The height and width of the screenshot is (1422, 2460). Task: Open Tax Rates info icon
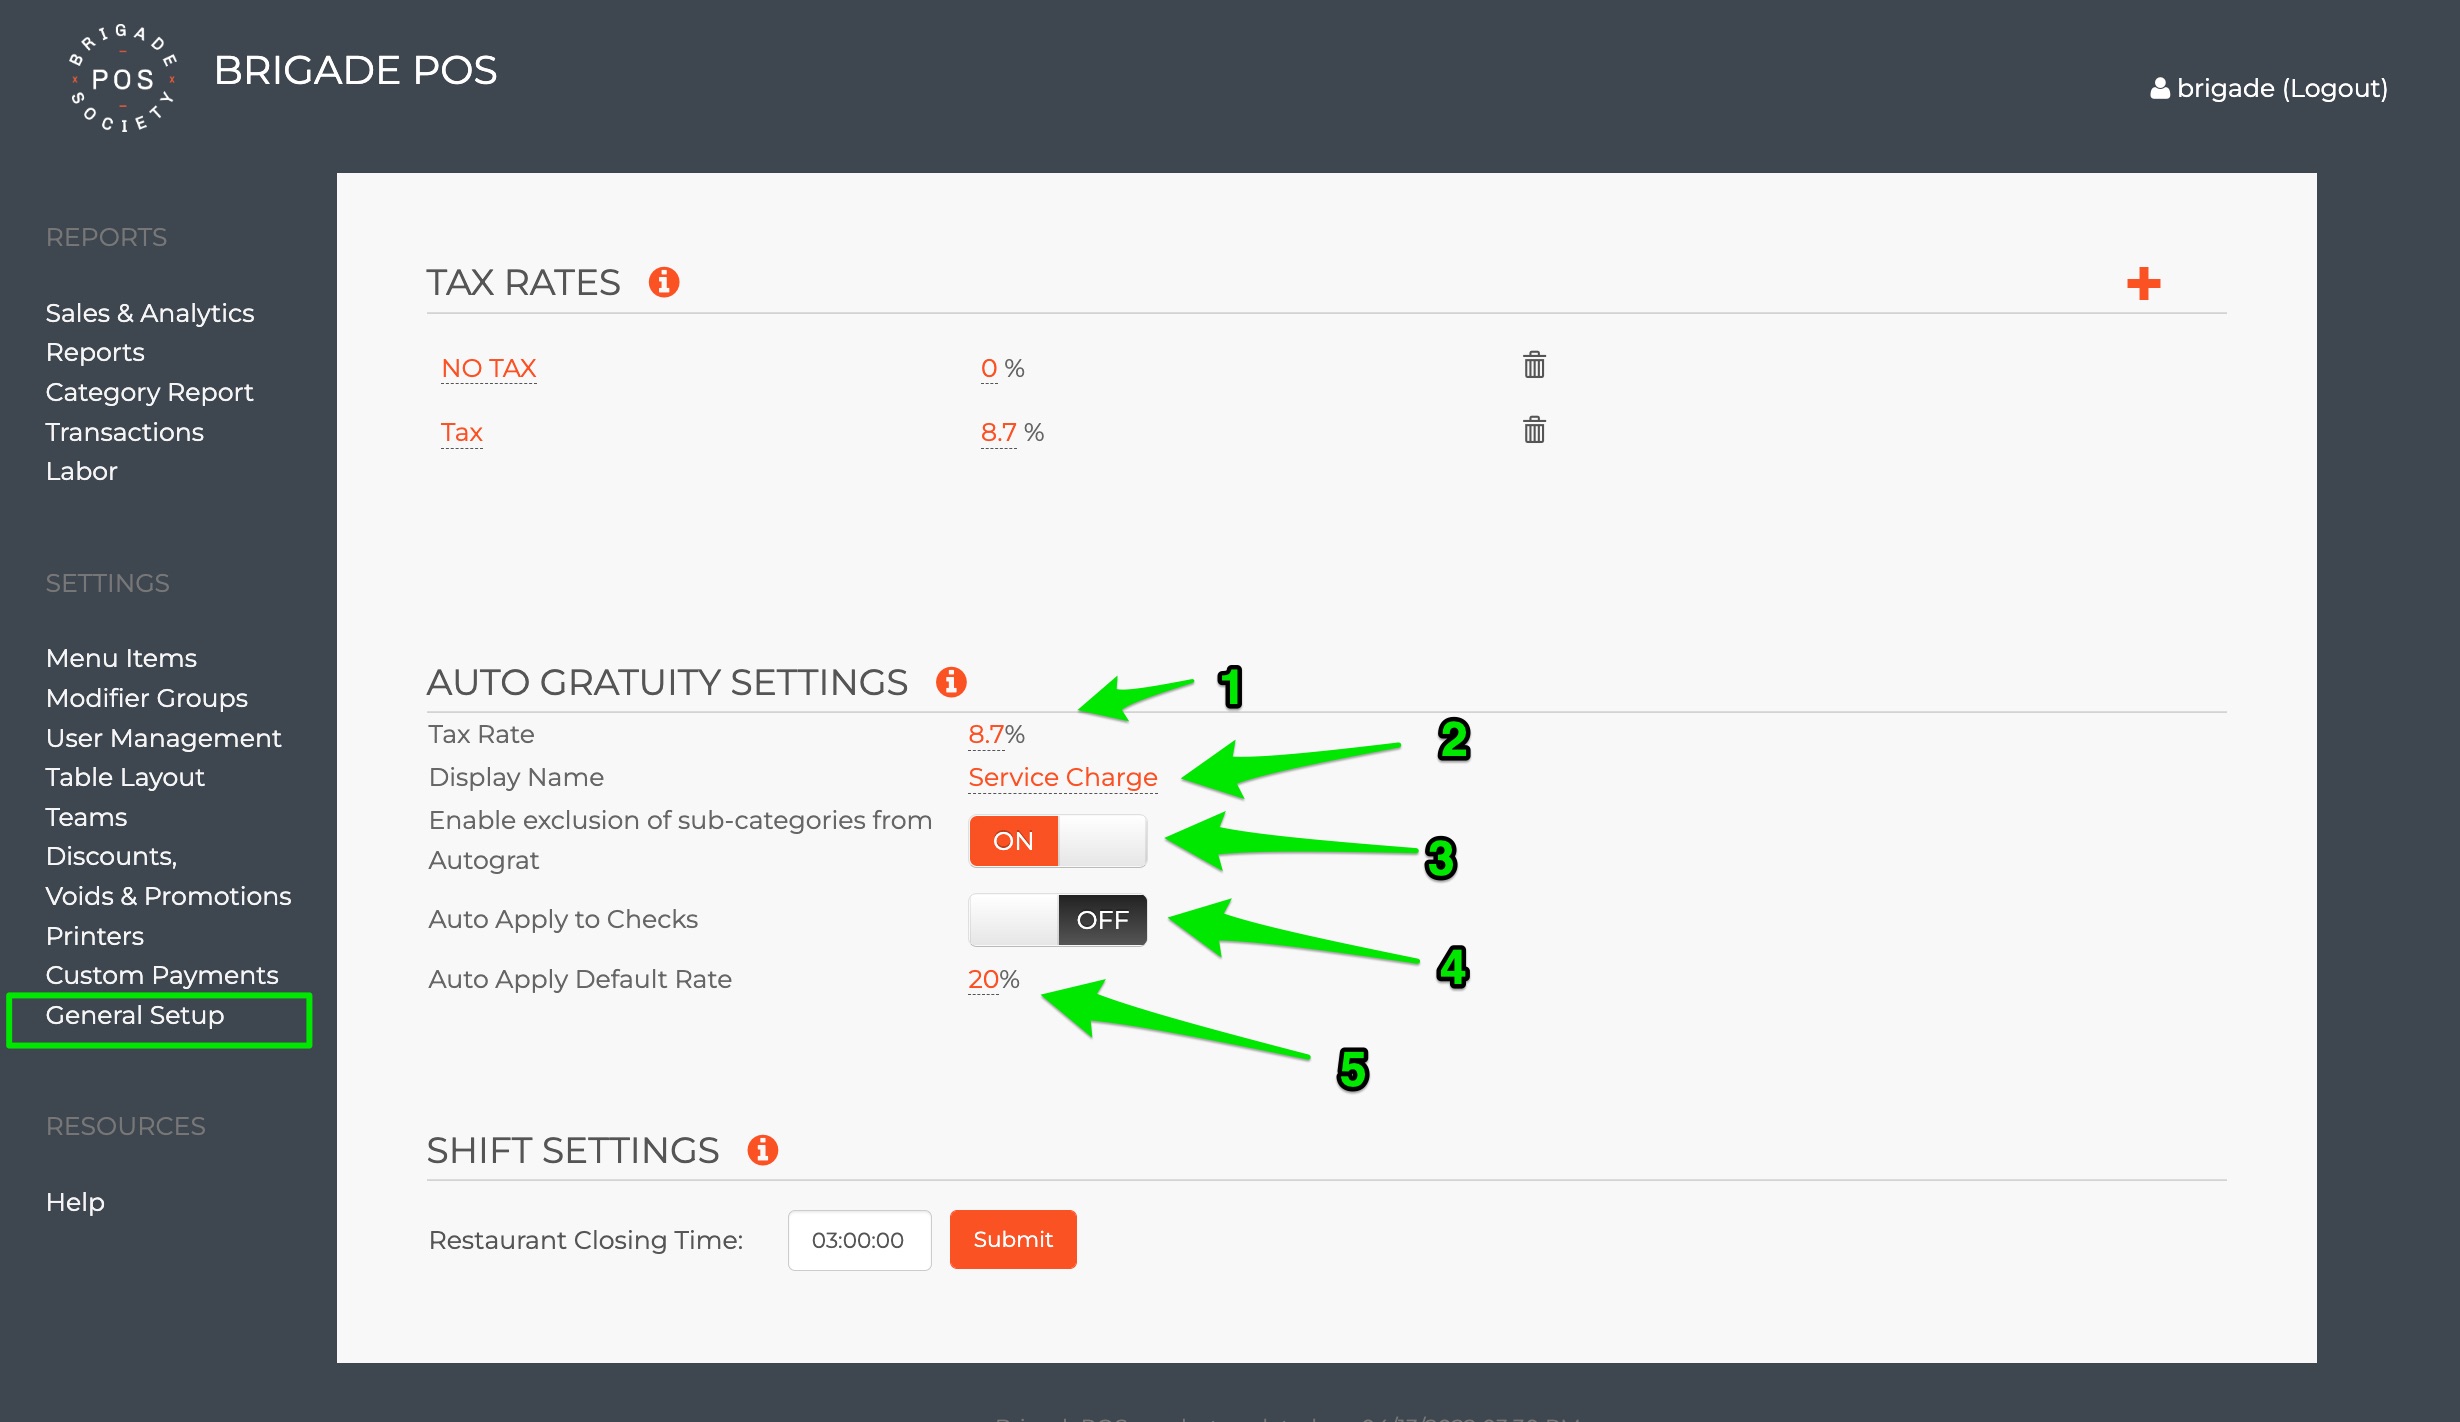coord(664,282)
